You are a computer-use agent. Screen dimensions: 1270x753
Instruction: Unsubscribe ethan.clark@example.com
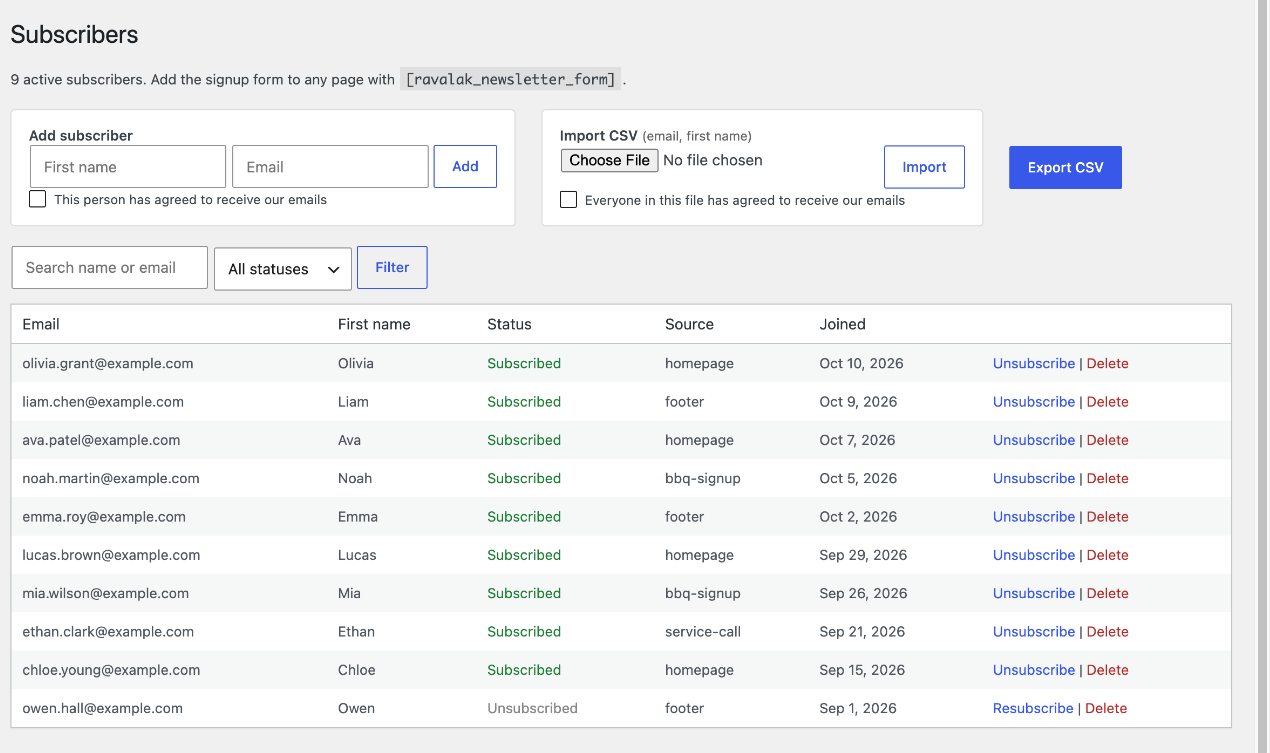click(x=1034, y=632)
